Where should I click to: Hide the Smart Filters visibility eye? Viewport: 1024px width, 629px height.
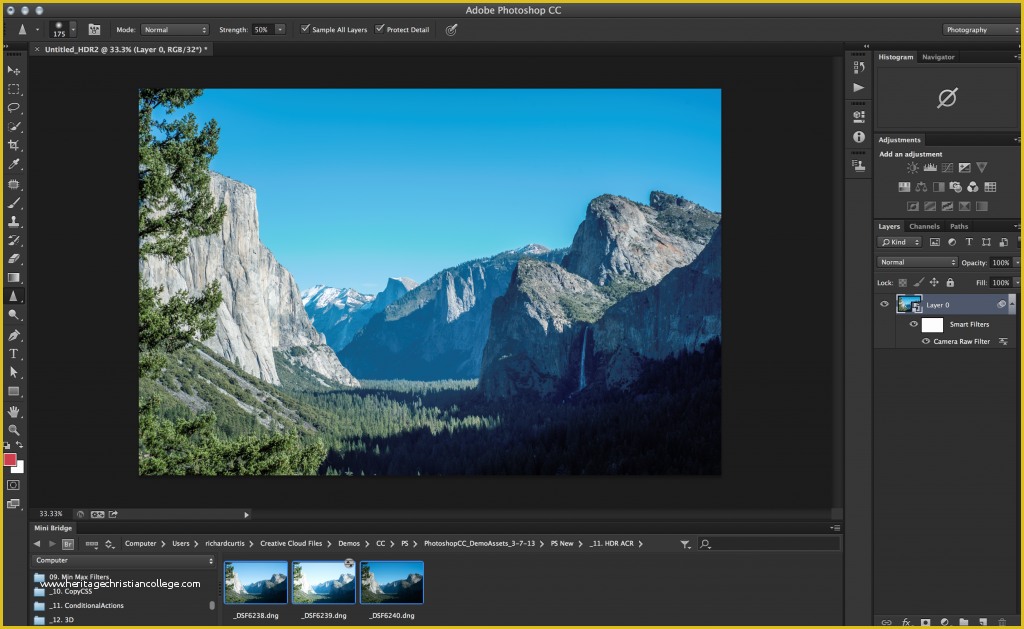[x=914, y=324]
